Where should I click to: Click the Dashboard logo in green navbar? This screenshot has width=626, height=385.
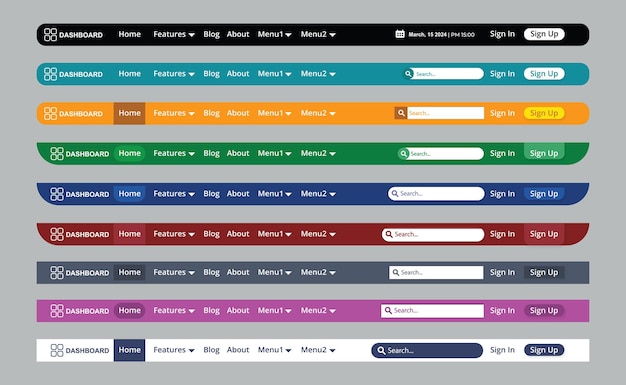click(x=79, y=153)
